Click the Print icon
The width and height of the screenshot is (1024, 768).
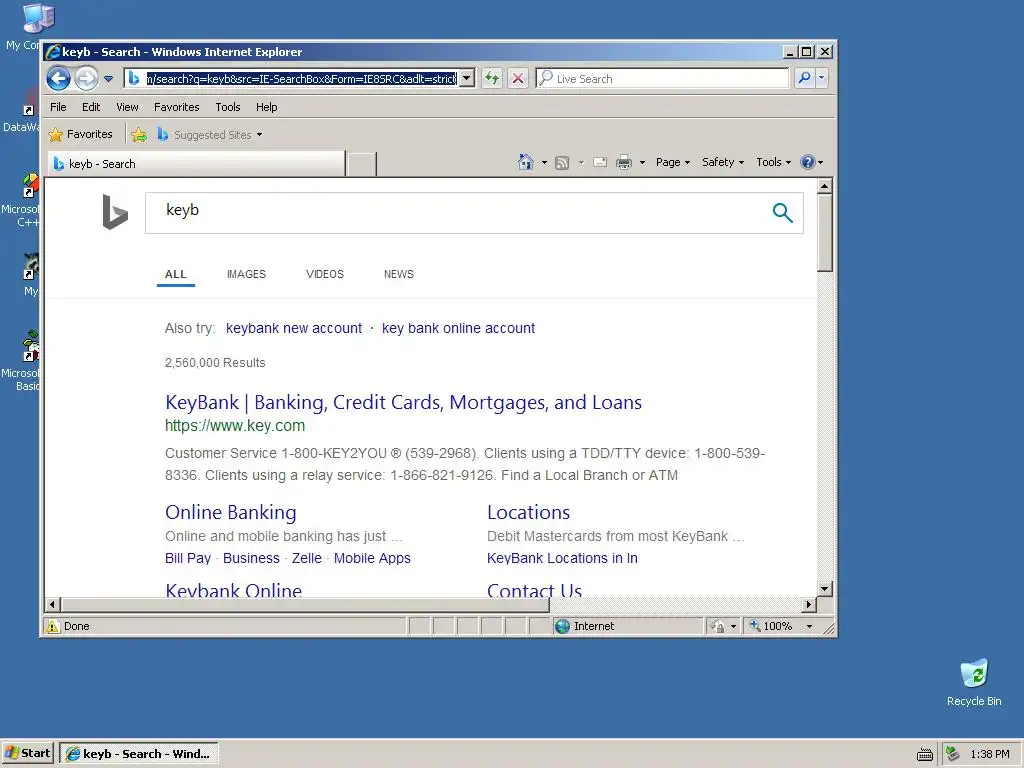tap(624, 162)
